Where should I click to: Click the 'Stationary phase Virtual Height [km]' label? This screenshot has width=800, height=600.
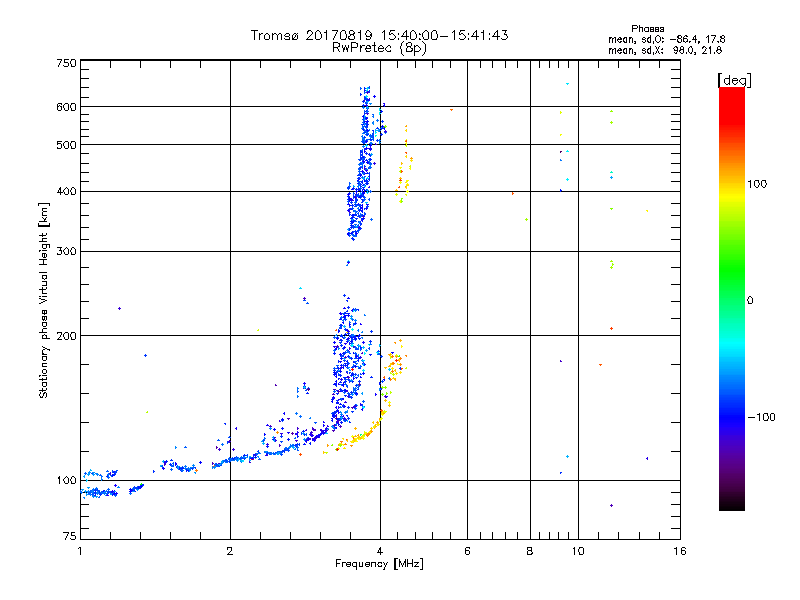[x=43, y=300]
